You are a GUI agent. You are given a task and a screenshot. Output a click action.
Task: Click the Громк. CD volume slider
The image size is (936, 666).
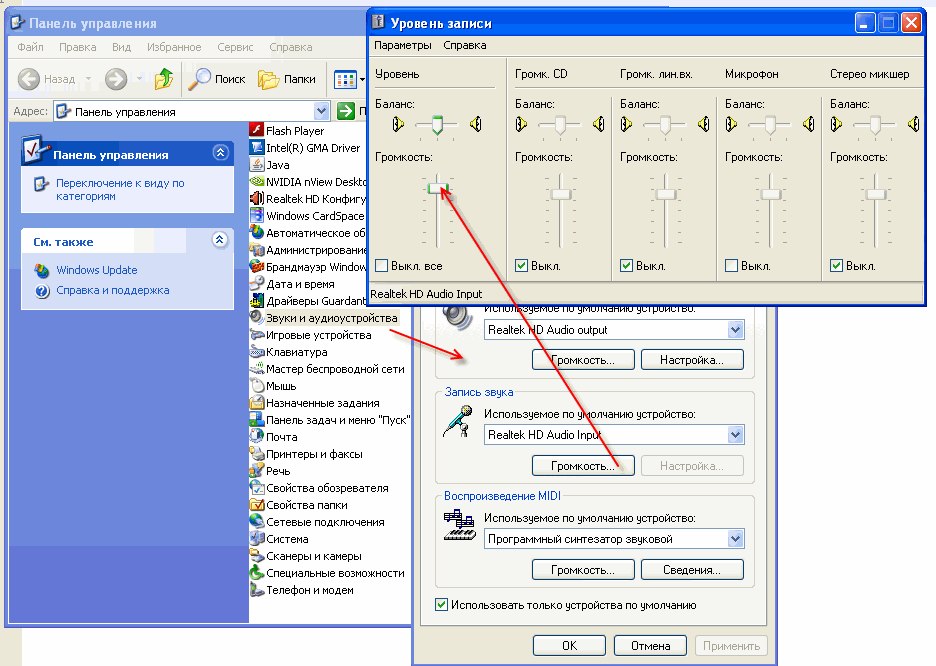(560, 192)
